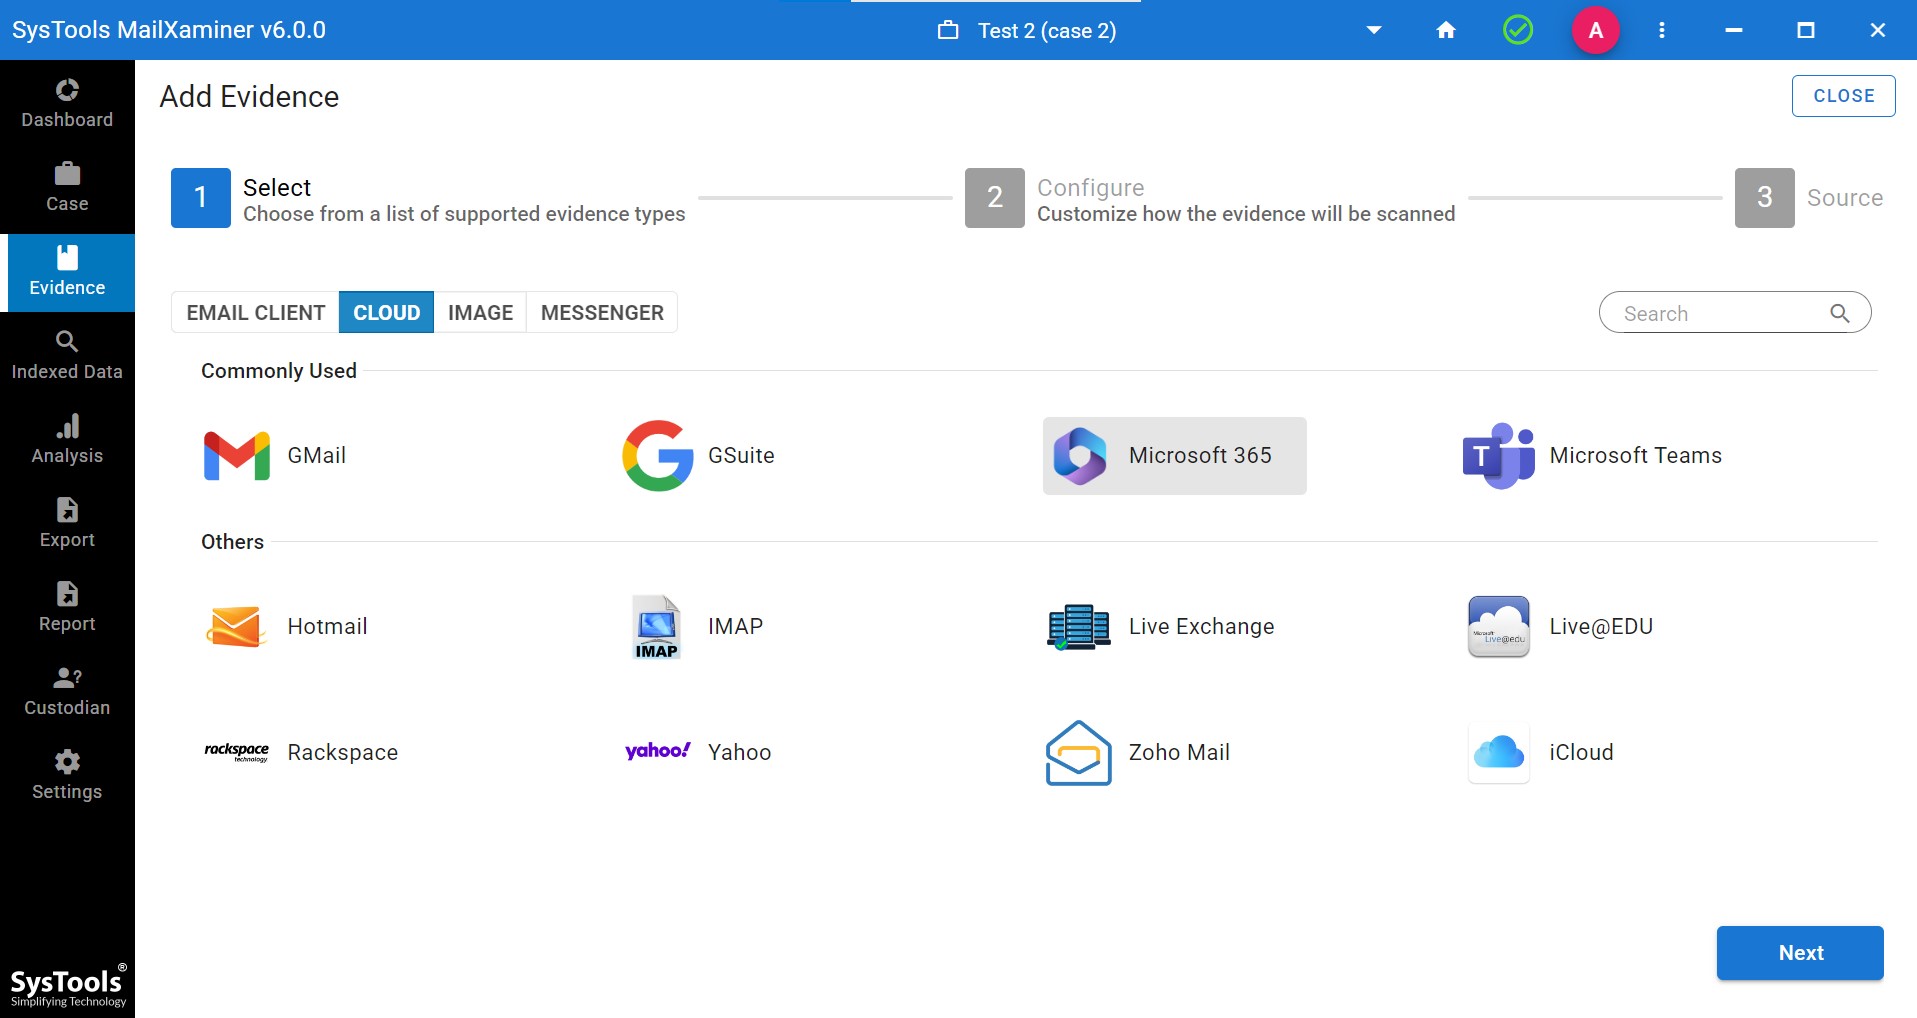Screen dimensions: 1917x1018
Task: Open the Analysis sidebar section
Action: click(x=67, y=440)
